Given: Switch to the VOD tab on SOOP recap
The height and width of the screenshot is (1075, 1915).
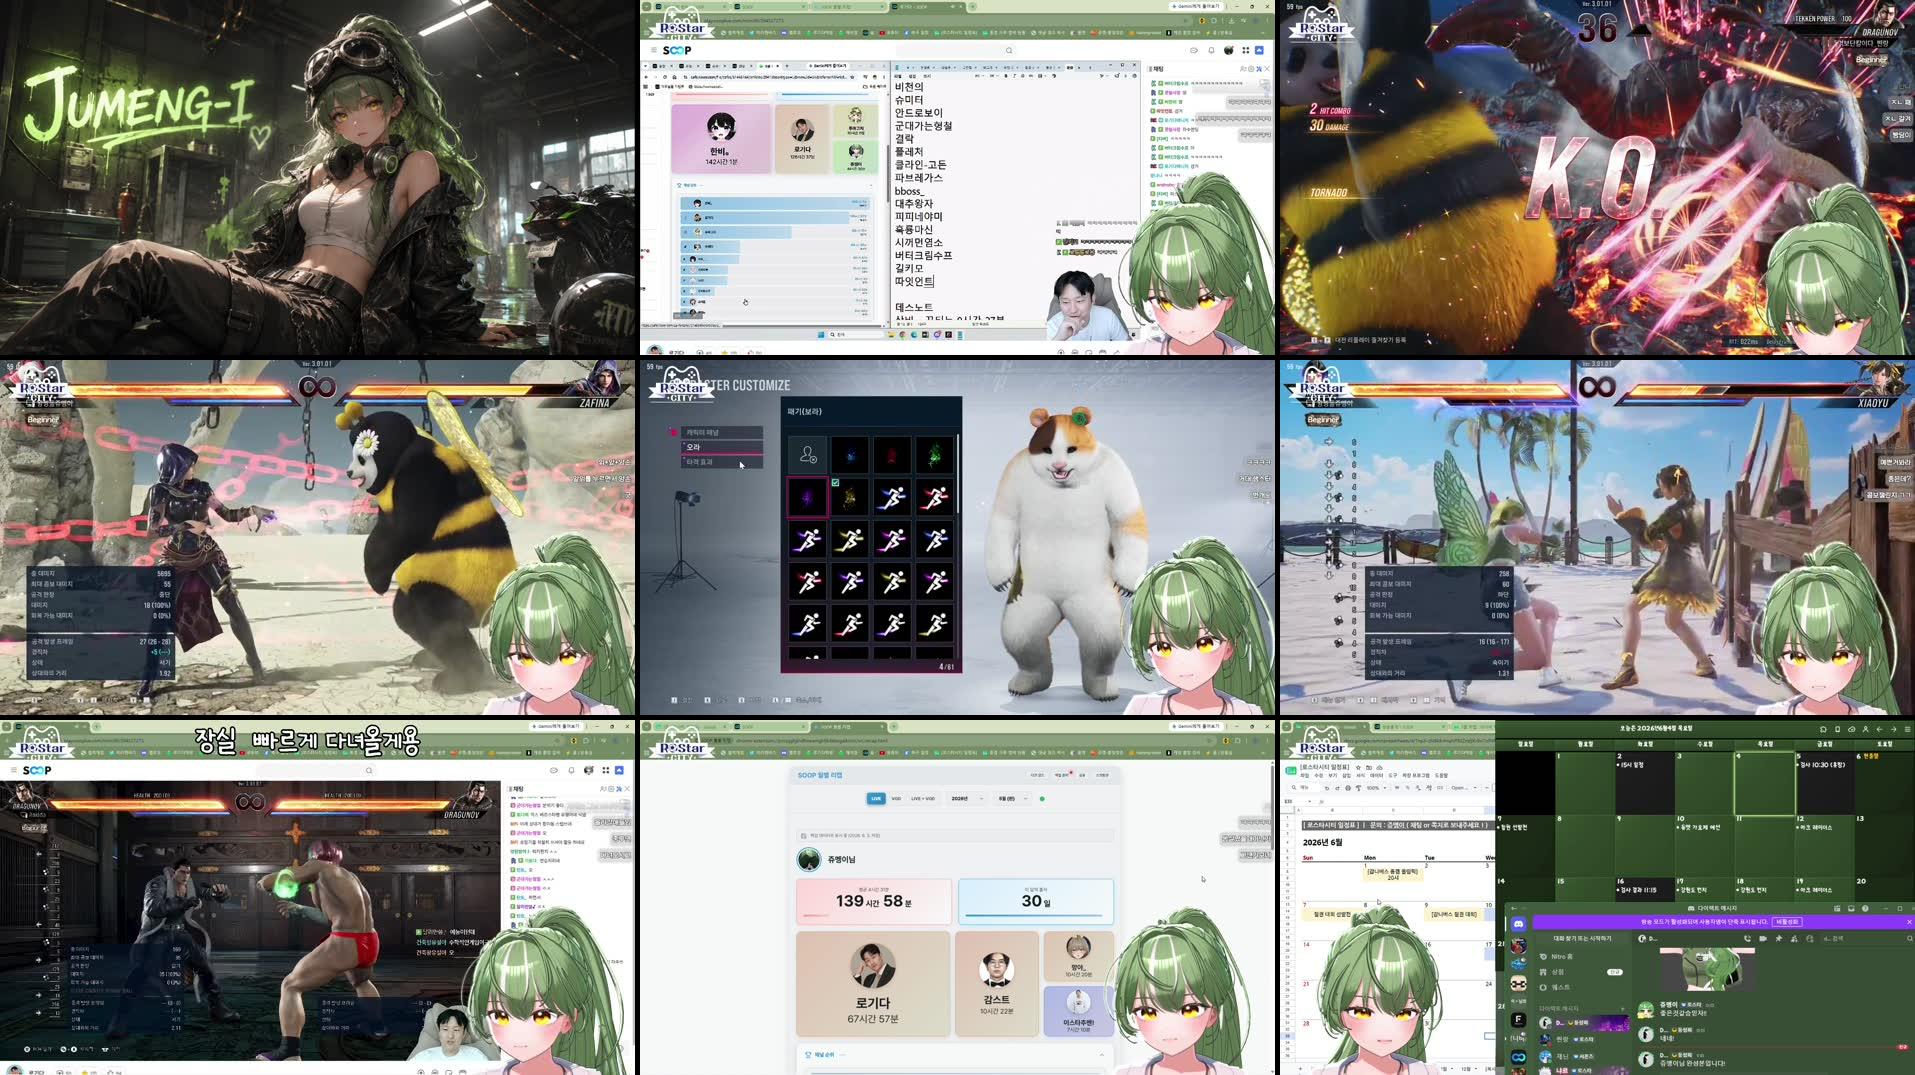Looking at the screenshot, I should (896, 798).
